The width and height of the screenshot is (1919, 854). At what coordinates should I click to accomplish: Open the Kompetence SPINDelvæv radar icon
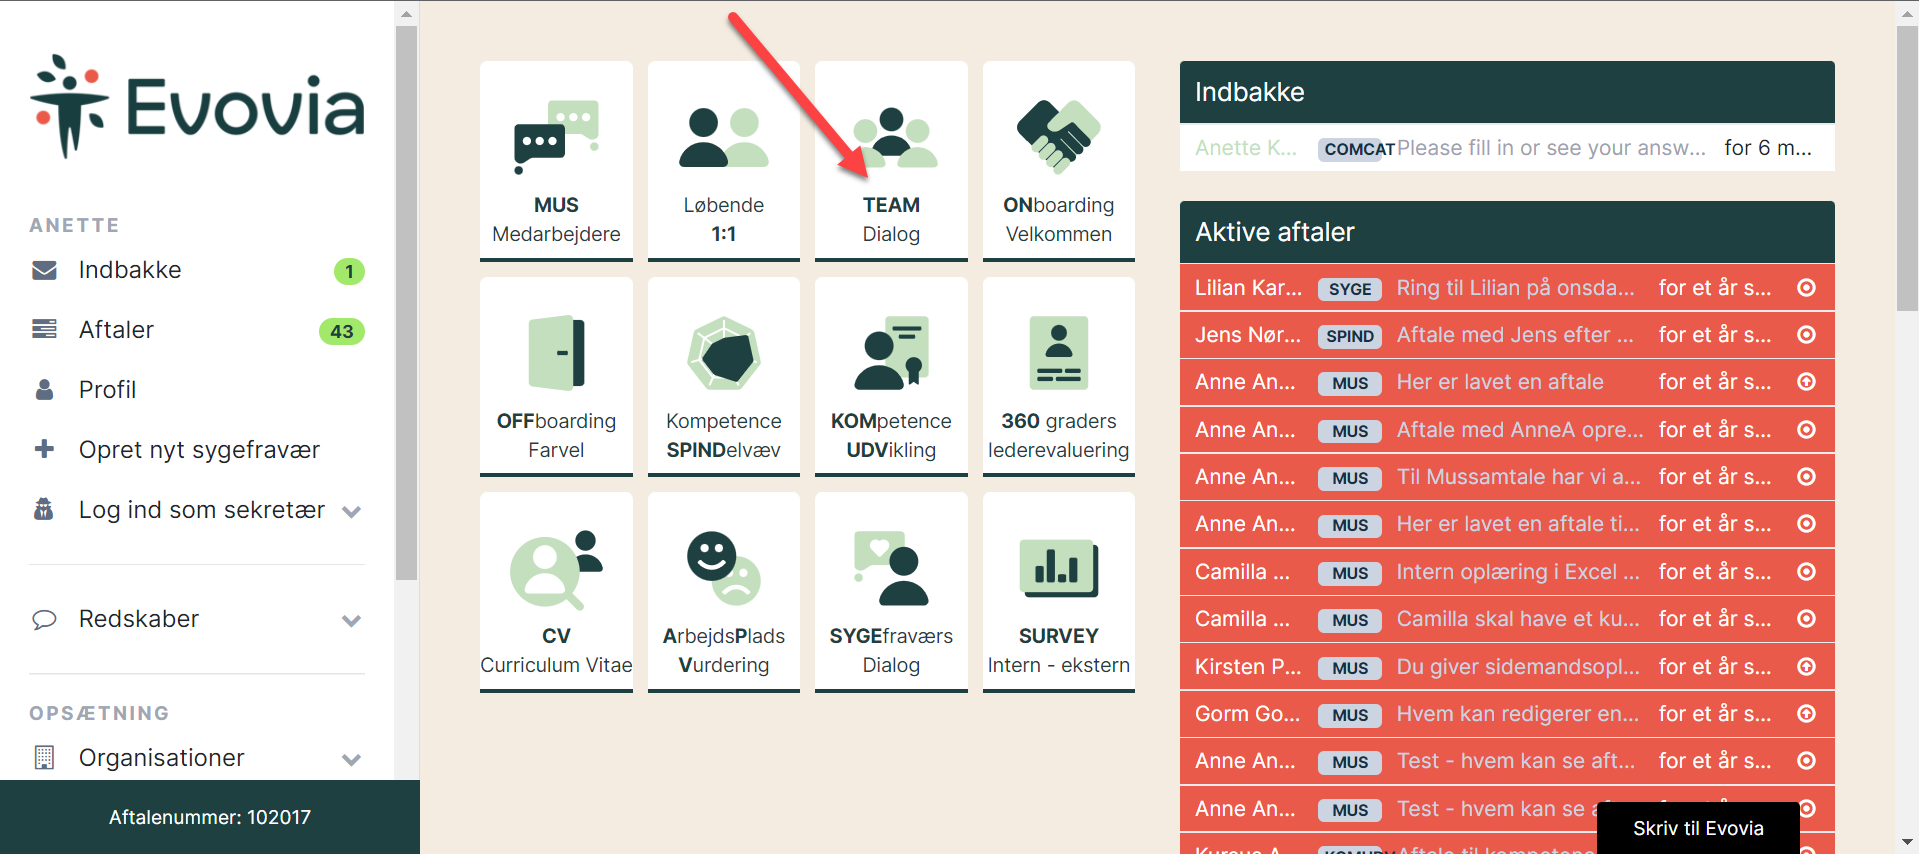(723, 353)
